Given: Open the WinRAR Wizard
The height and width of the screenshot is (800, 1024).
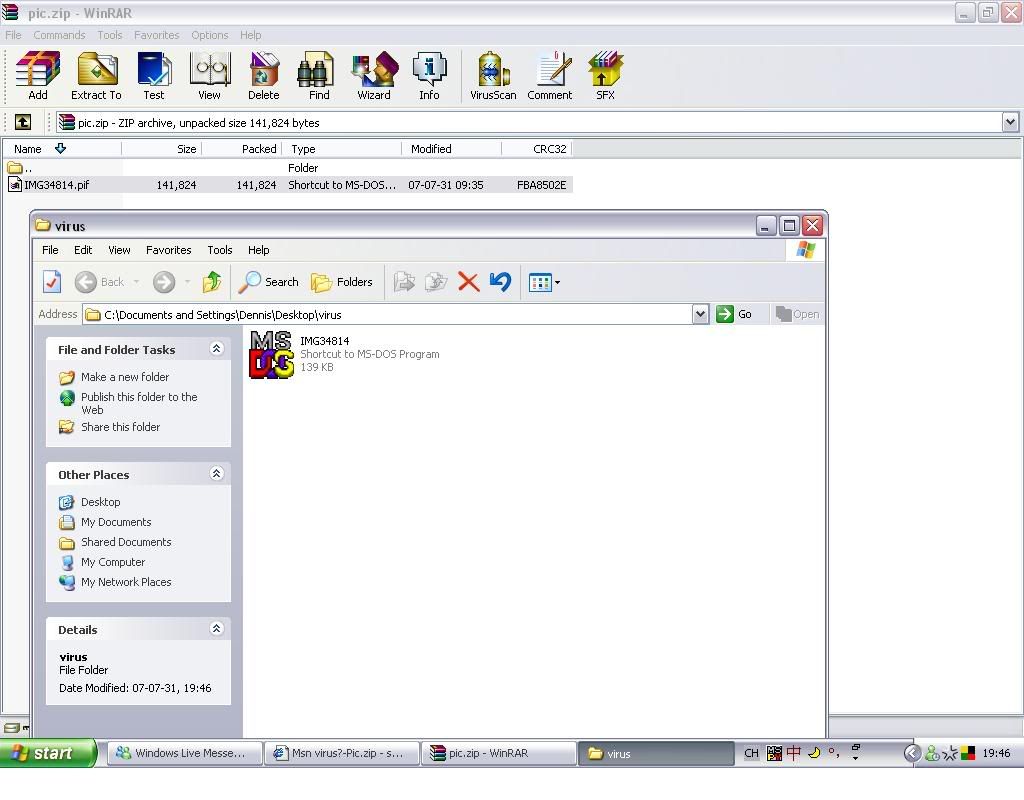Looking at the screenshot, I should (x=374, y=77).
